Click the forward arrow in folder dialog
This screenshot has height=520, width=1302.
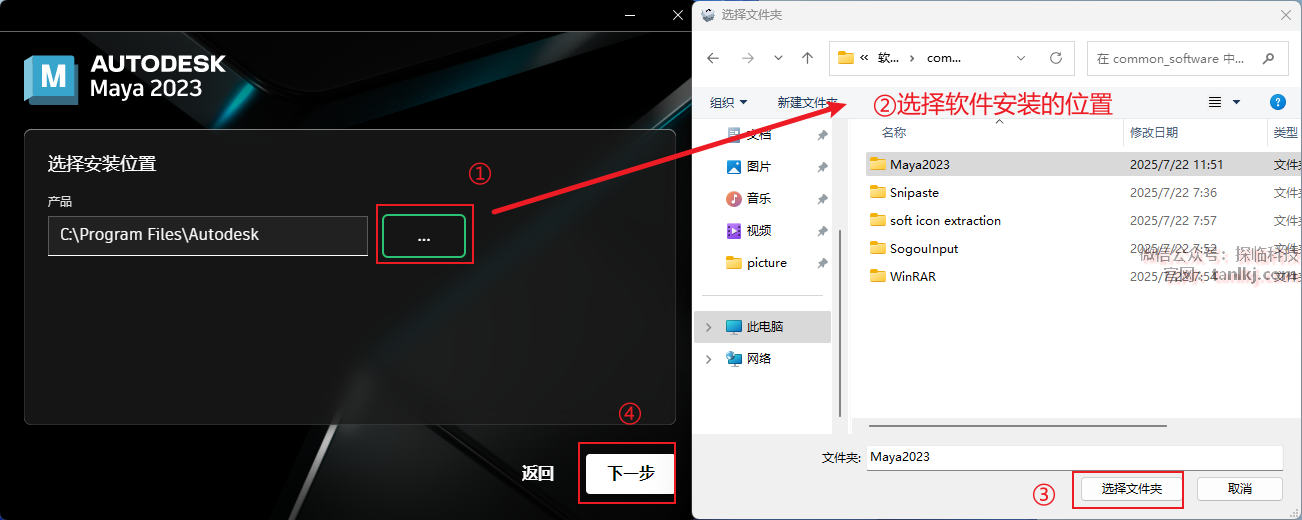pos(747,58)
